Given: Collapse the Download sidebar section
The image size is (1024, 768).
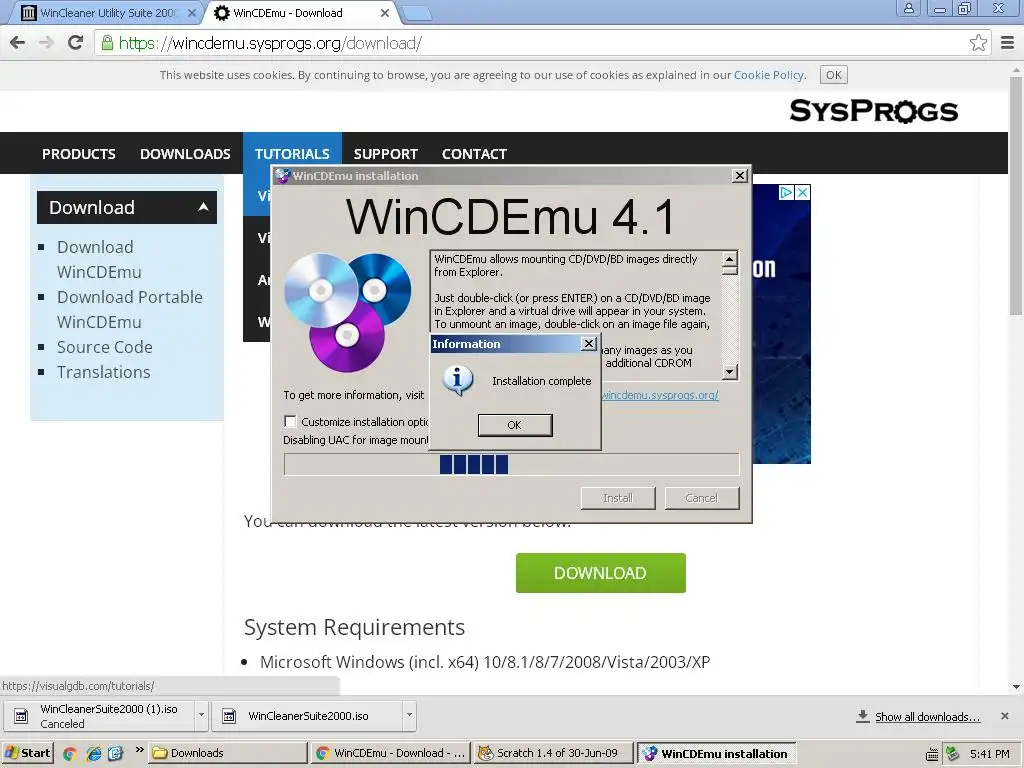Looking at the screenshot, I should (x=203, y=207).
